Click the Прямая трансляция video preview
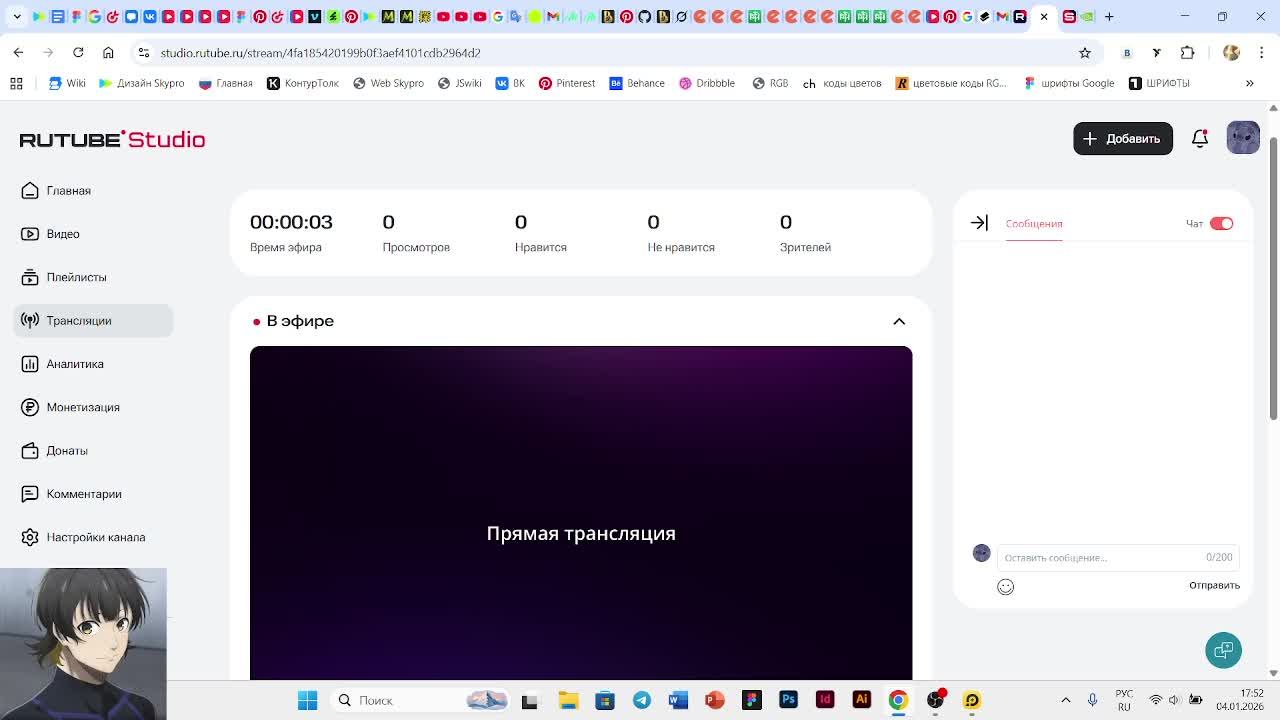Screen dimensions: 1280x720 (581, 513)
